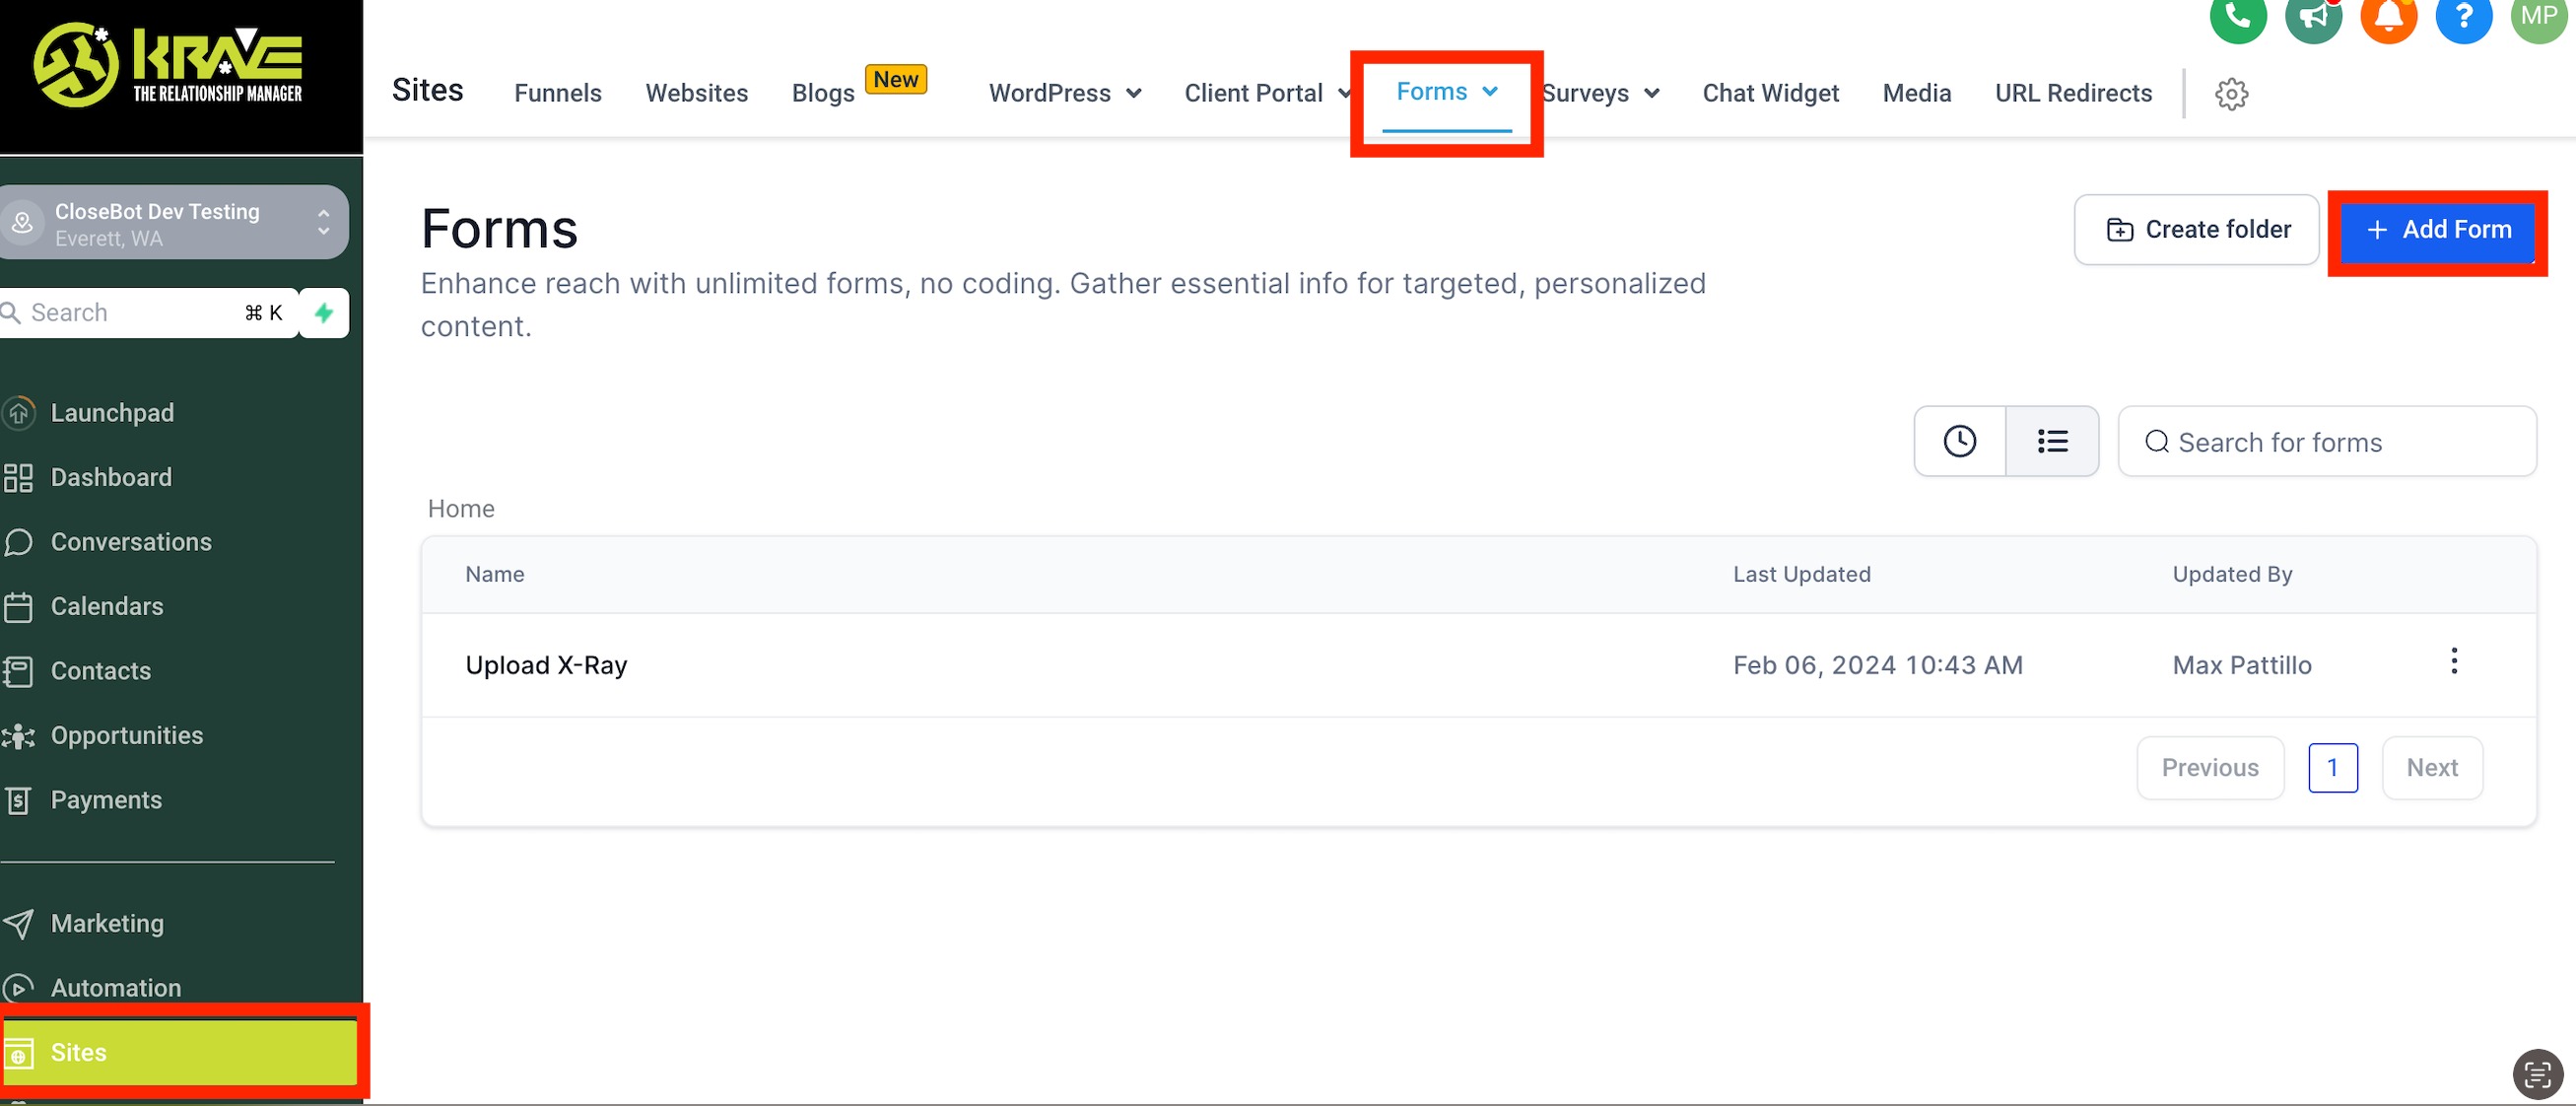Open the Sites settings gear icon

click(x=2231, y=94)
